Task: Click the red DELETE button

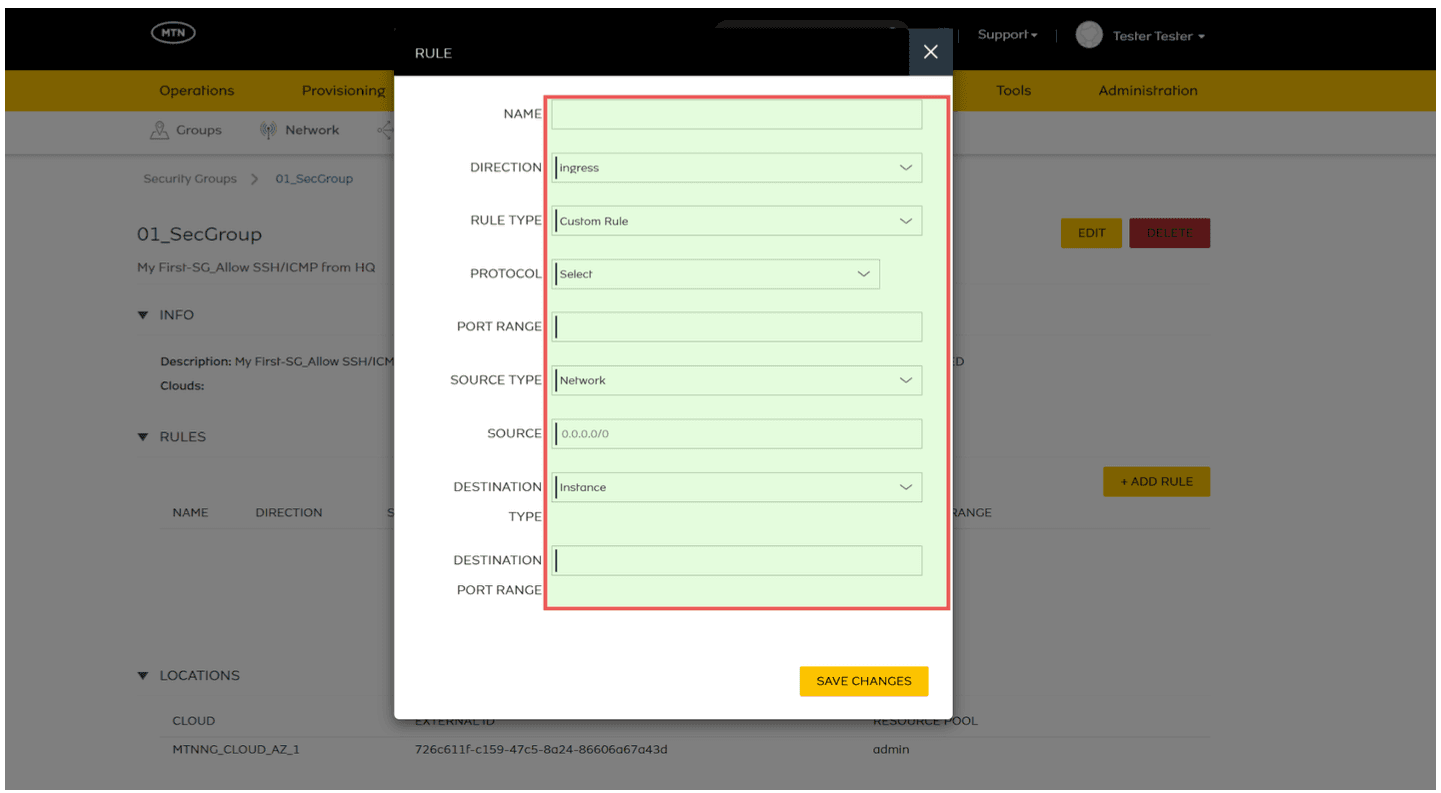Action: point(1170,233)
